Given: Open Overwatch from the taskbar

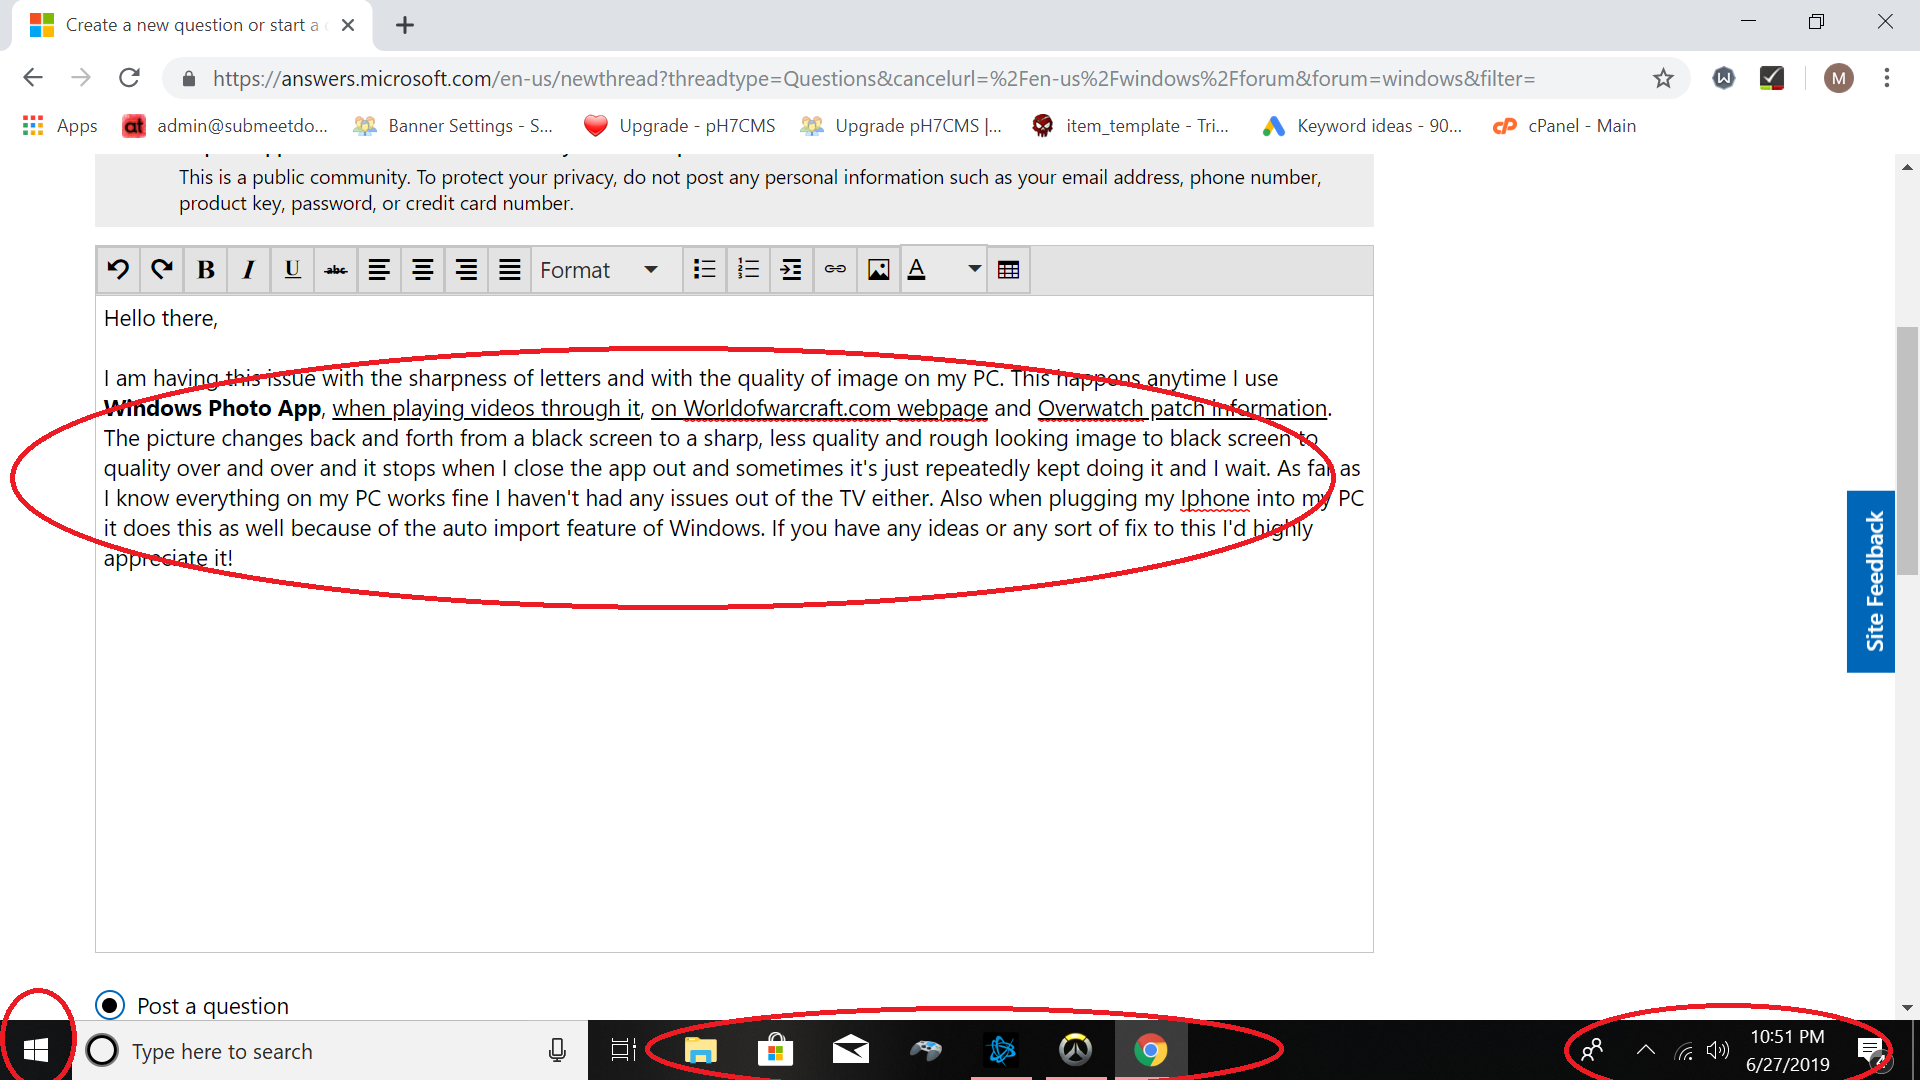Looking at the screenshot, I should tap(1076, 1050).
